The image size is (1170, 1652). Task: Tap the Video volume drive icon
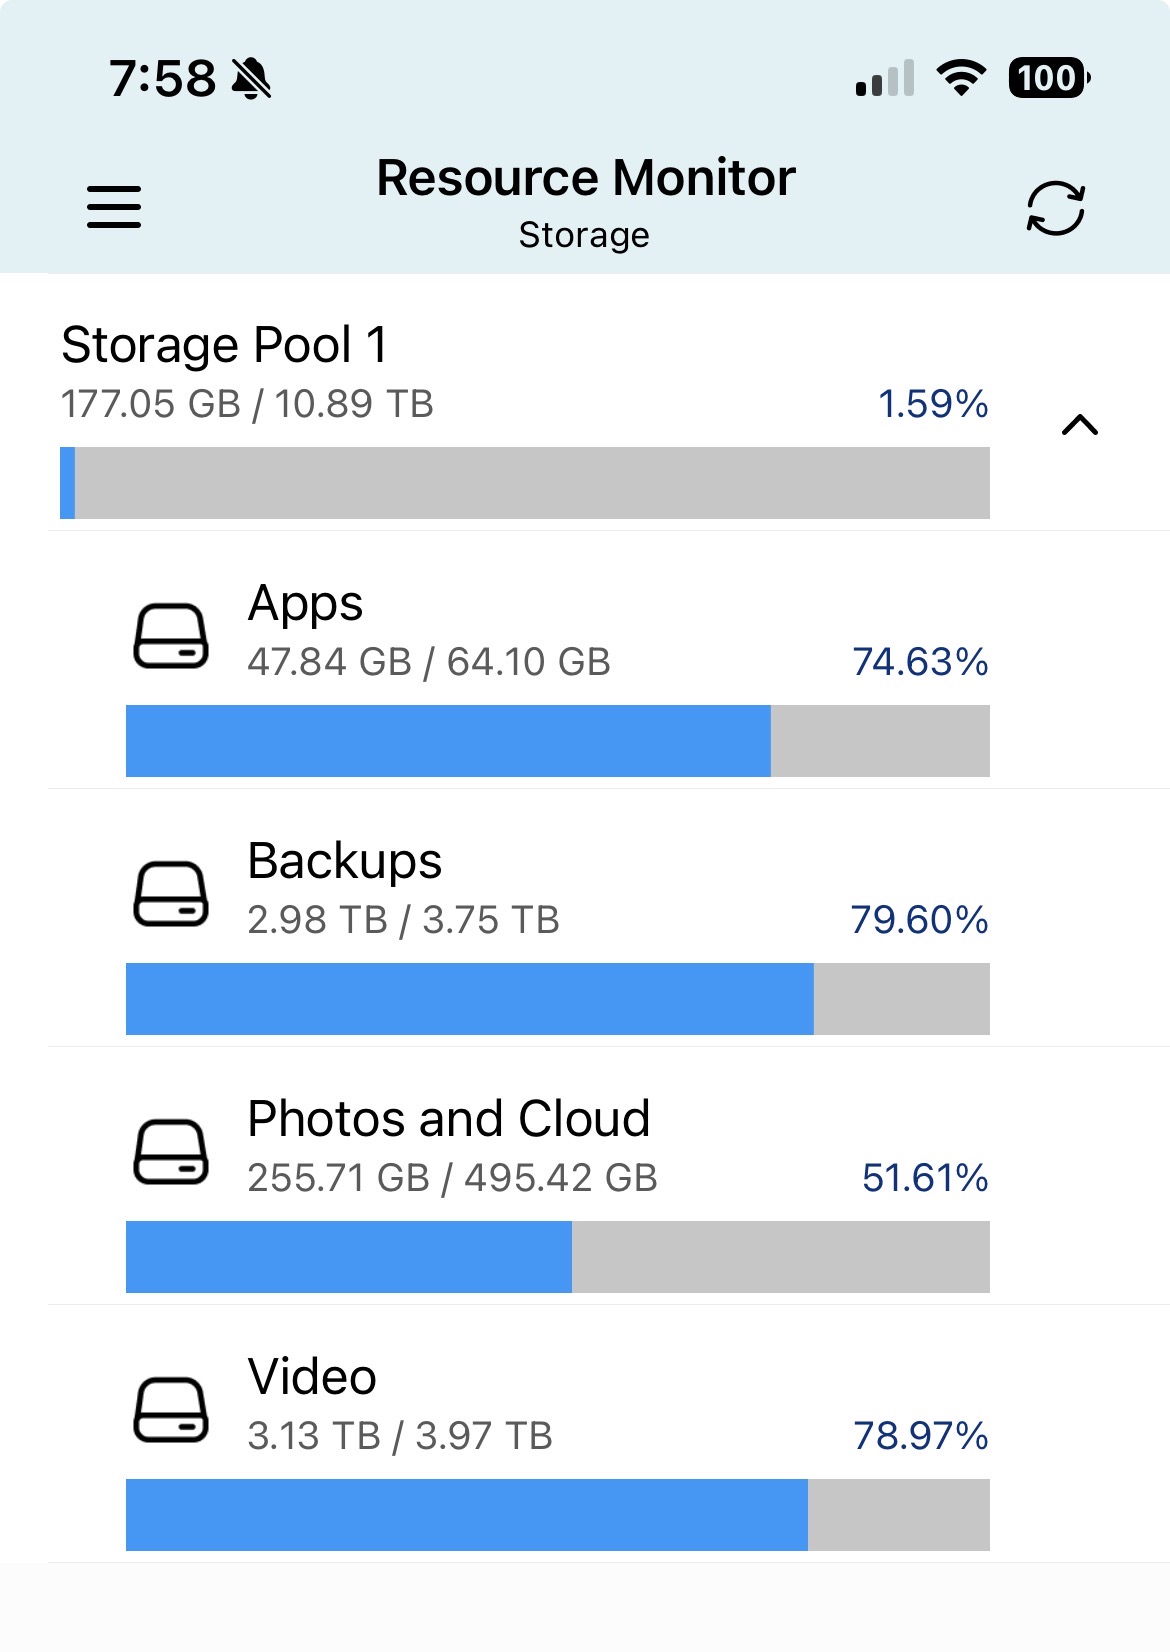click(171, 1409)
